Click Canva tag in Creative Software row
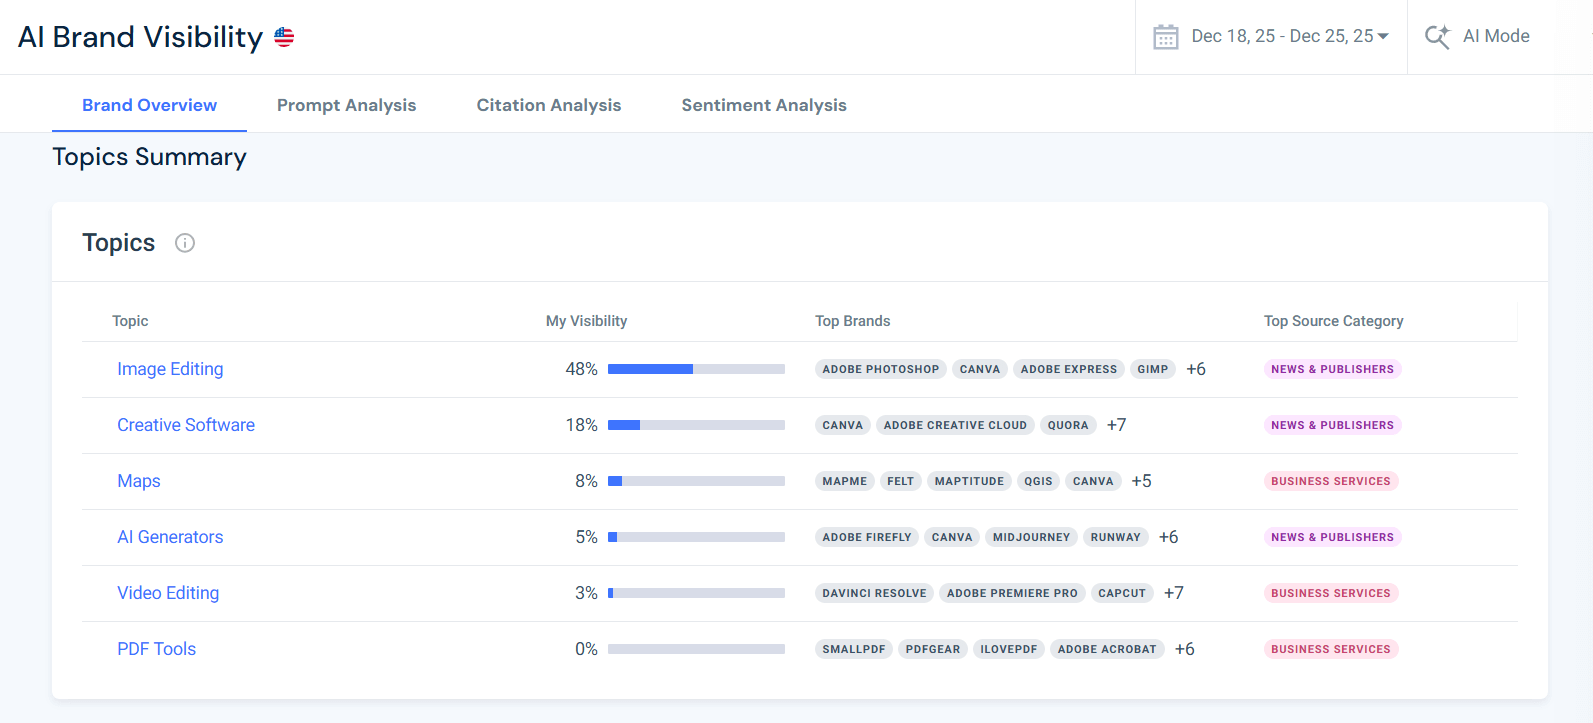The width and height of the screenshot is (1593, 723). (x=843, y=425)
